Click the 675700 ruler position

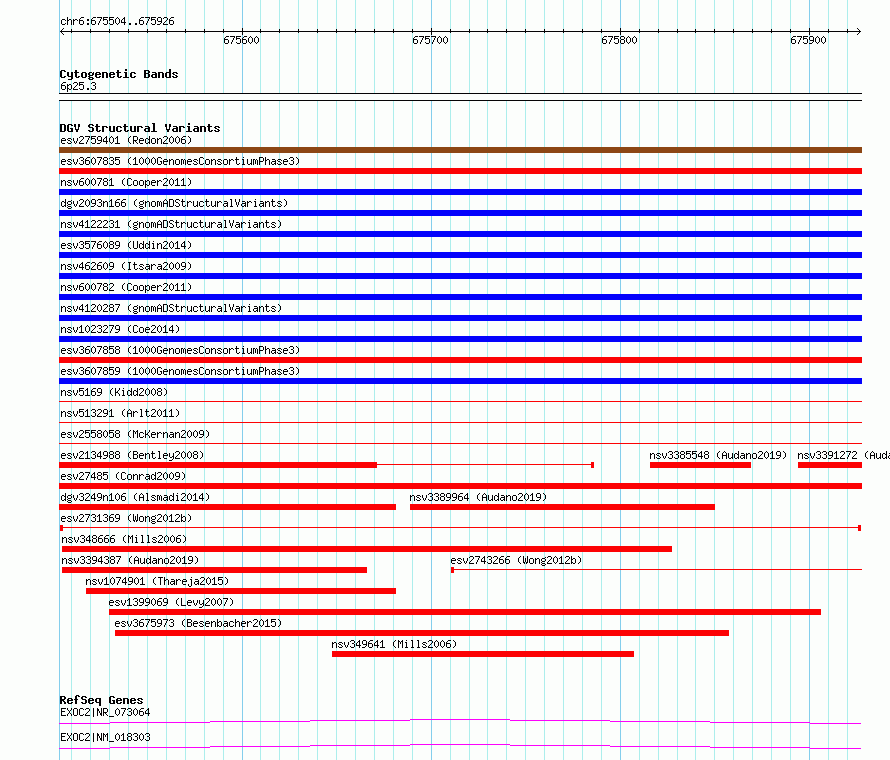[430, 40]
